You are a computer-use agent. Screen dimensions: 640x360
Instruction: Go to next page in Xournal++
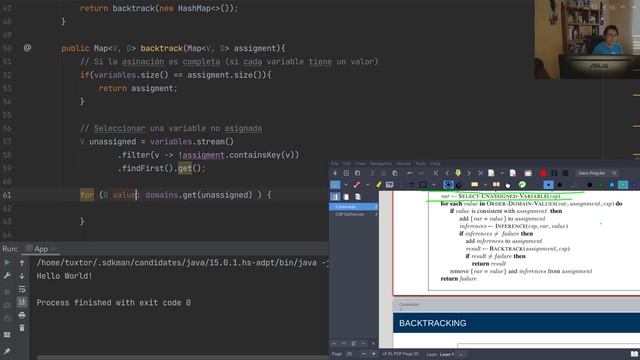(x=469, y=173)
